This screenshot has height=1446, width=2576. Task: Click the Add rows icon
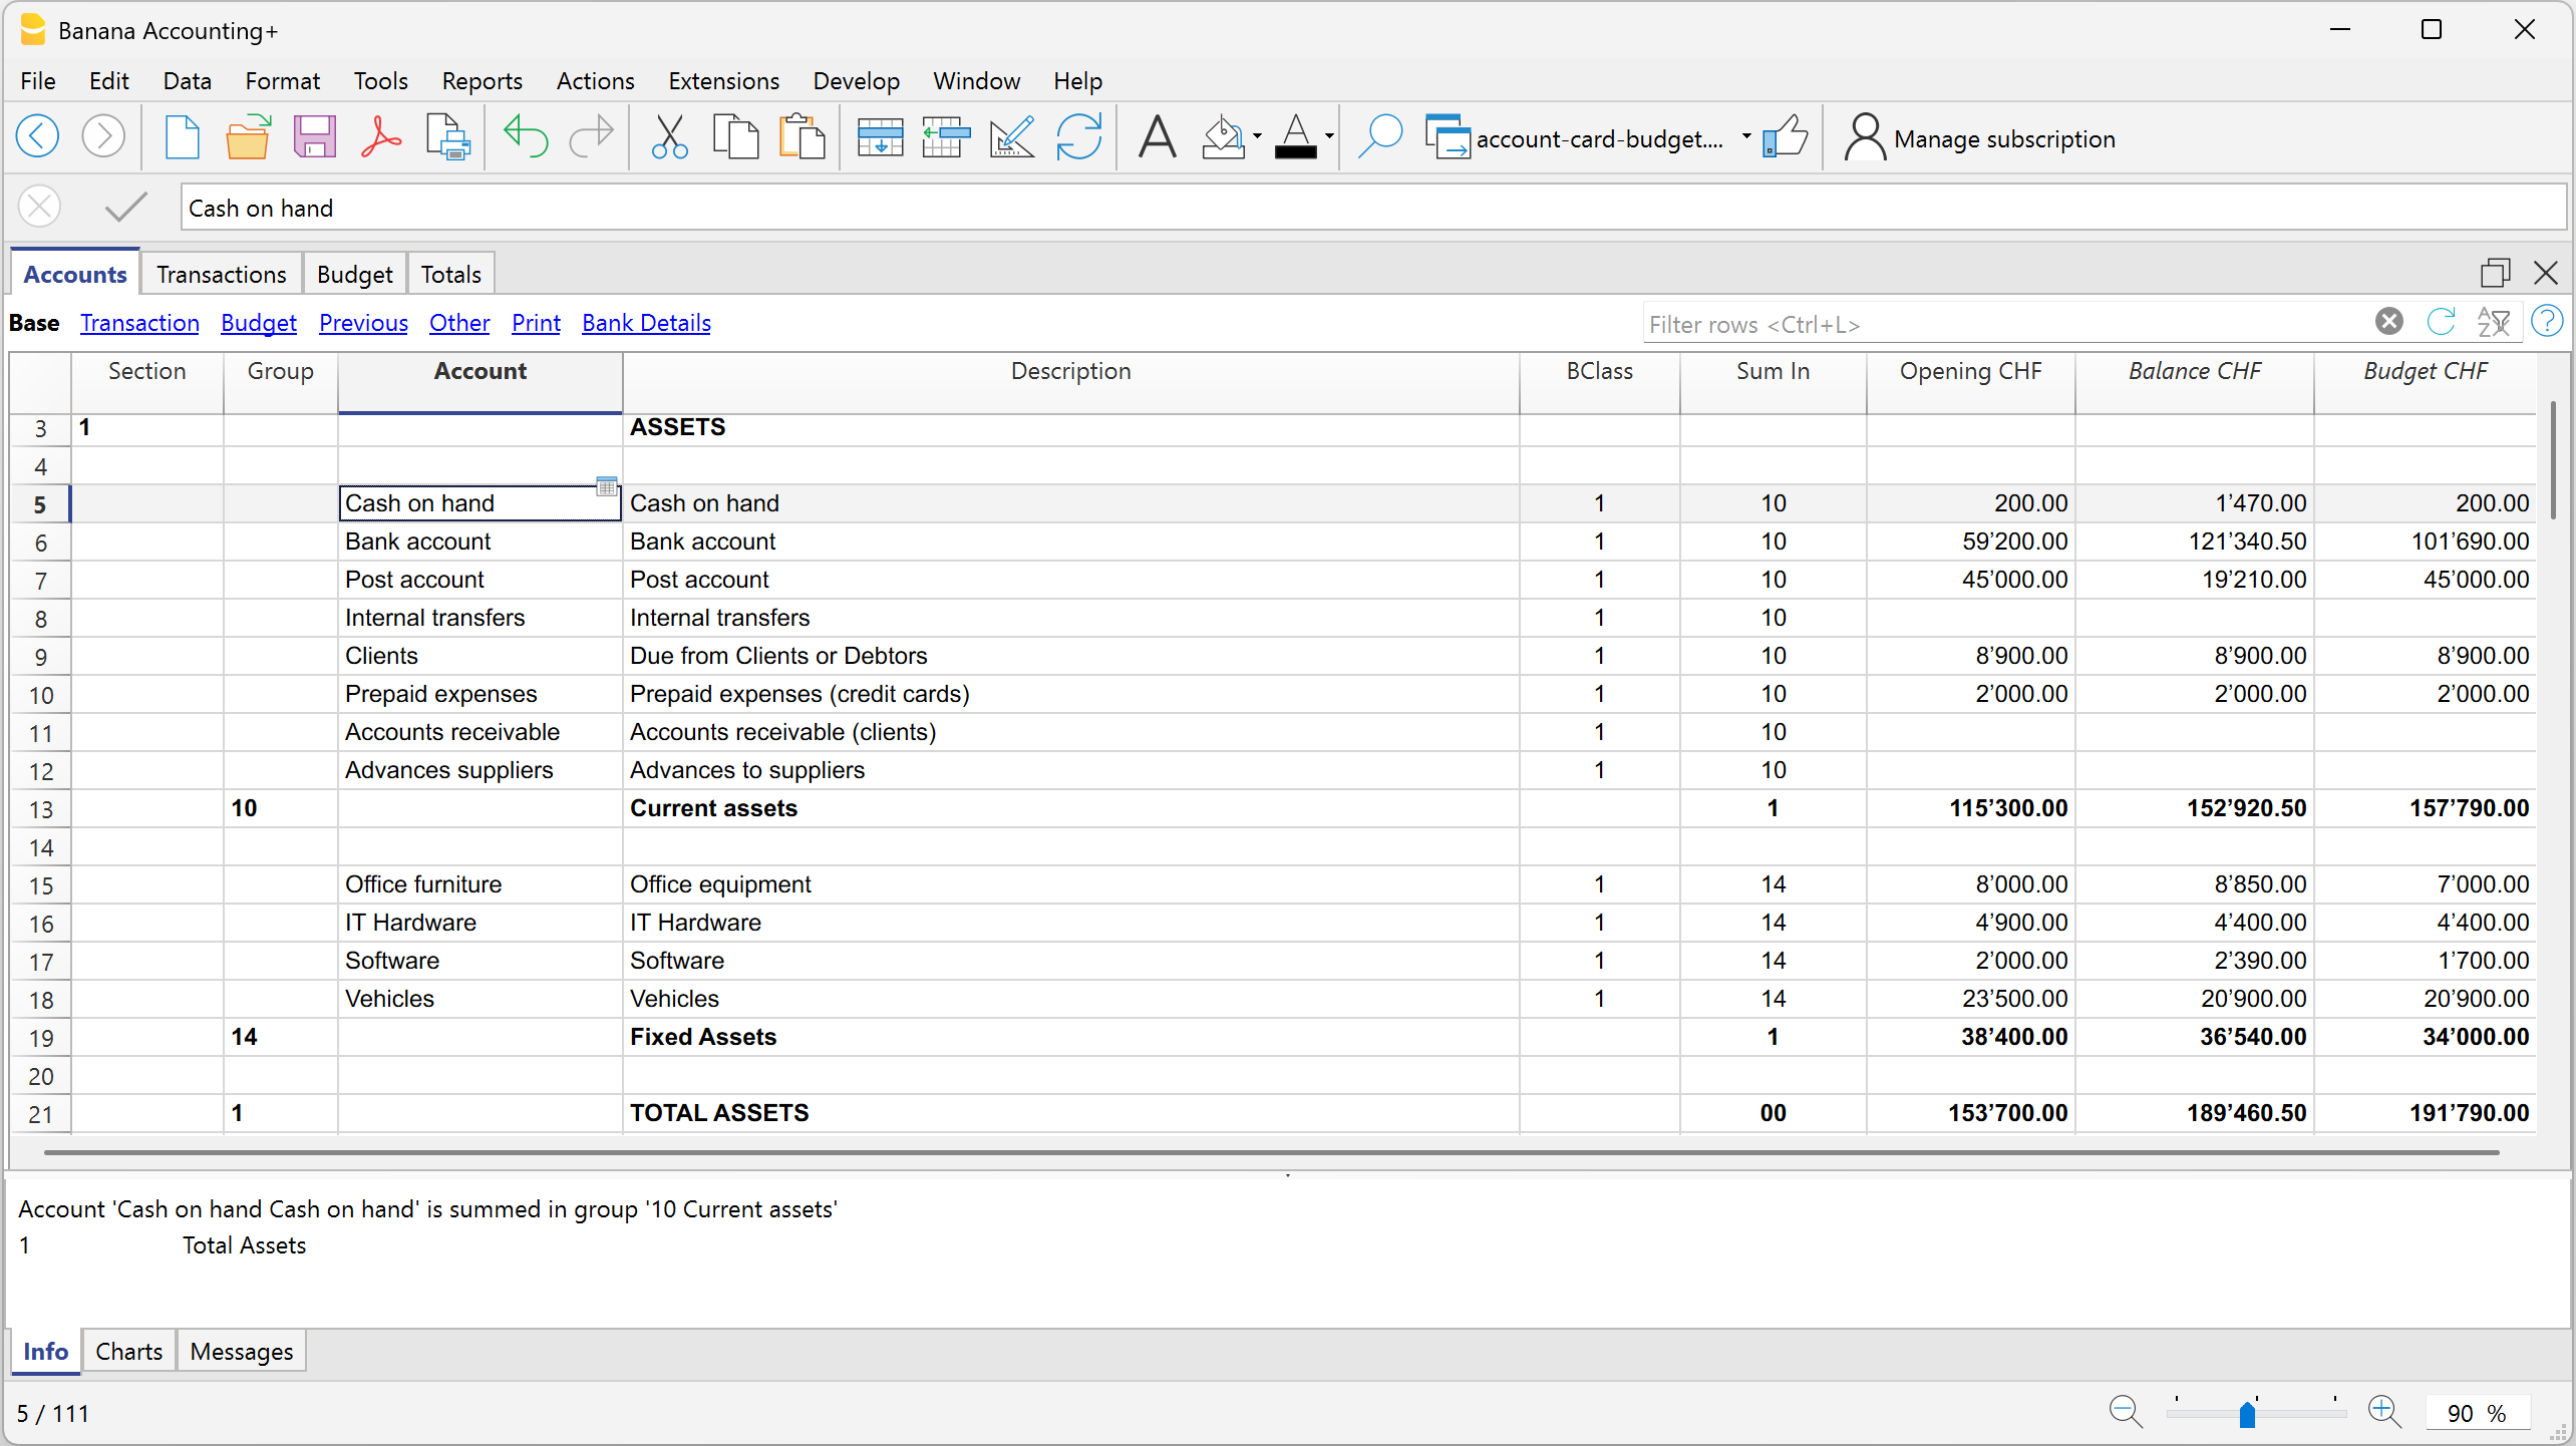pyautogui.click(x=880, y=137)
